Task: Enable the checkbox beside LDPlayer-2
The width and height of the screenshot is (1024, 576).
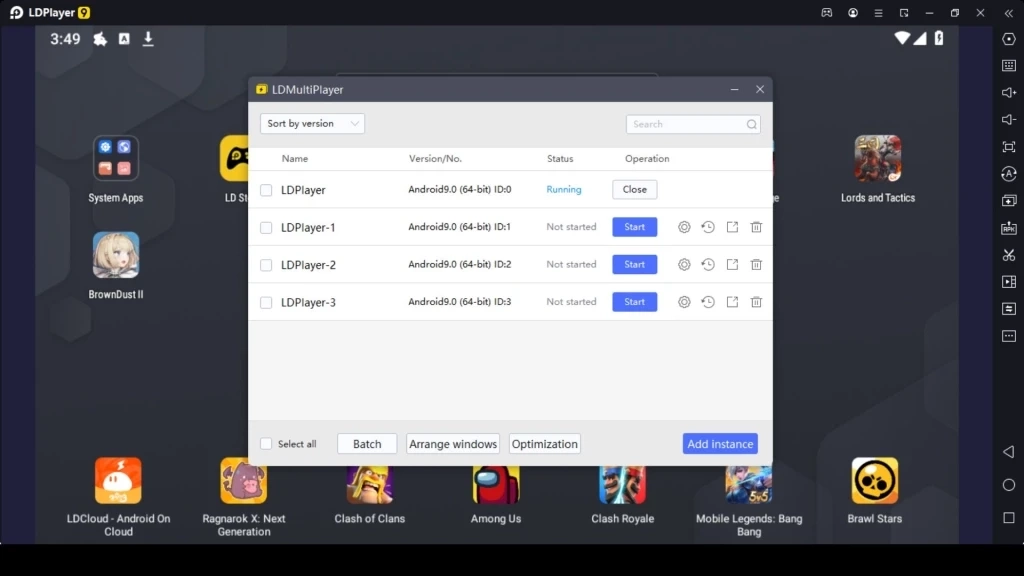Action: click(x=265, y=264)
